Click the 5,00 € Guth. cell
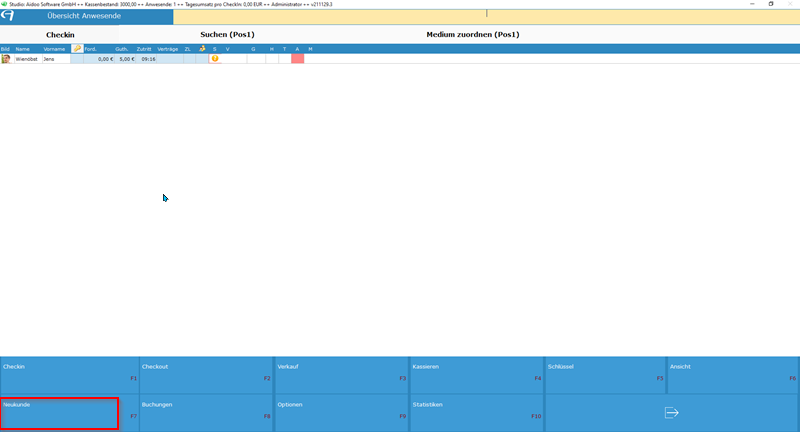 click(125, 59)
